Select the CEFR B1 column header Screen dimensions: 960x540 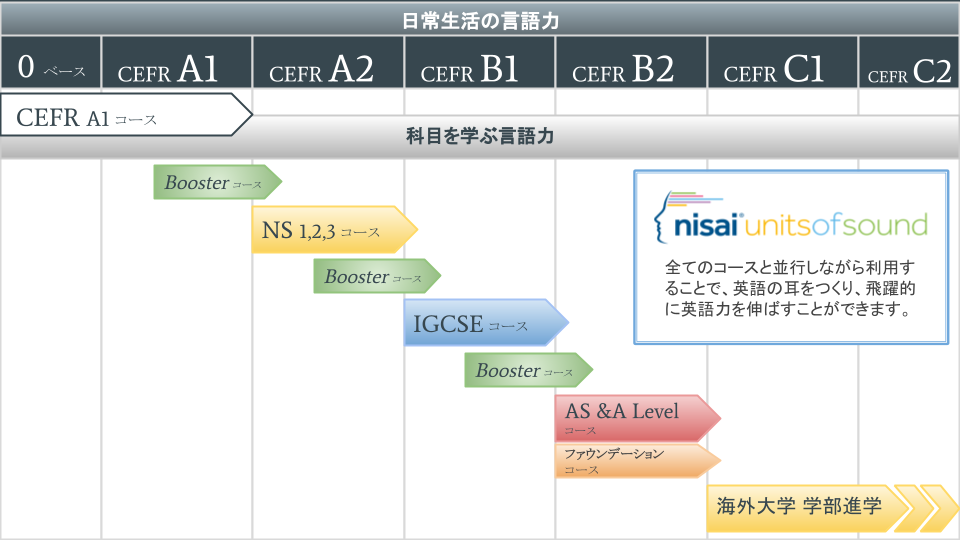point(480,68)
